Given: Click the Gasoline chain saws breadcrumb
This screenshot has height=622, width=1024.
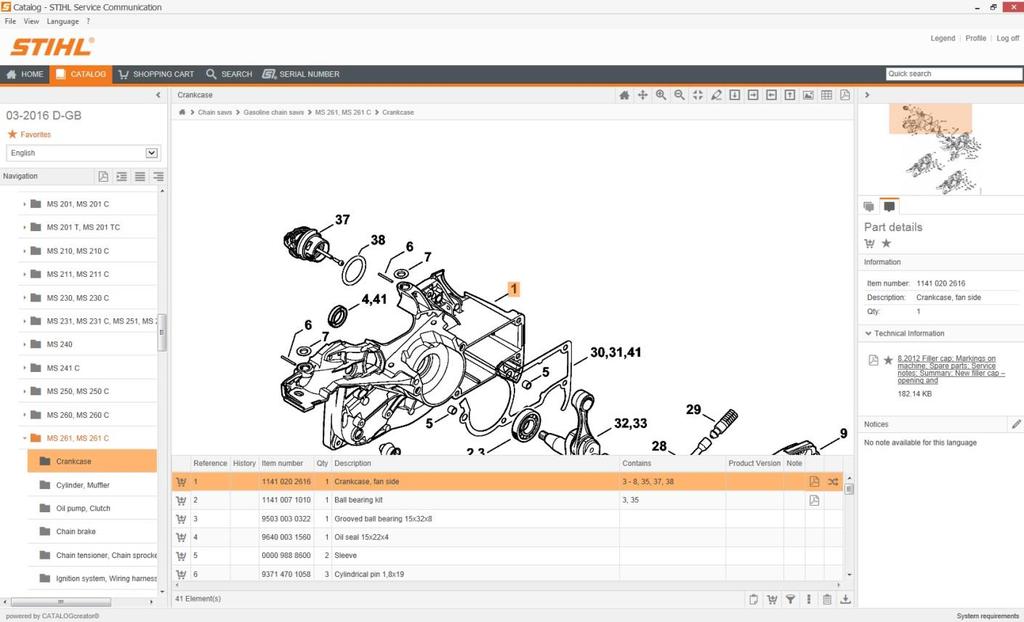Looking at the screenshot, I should pyautogui.click(x=273, y=113).
